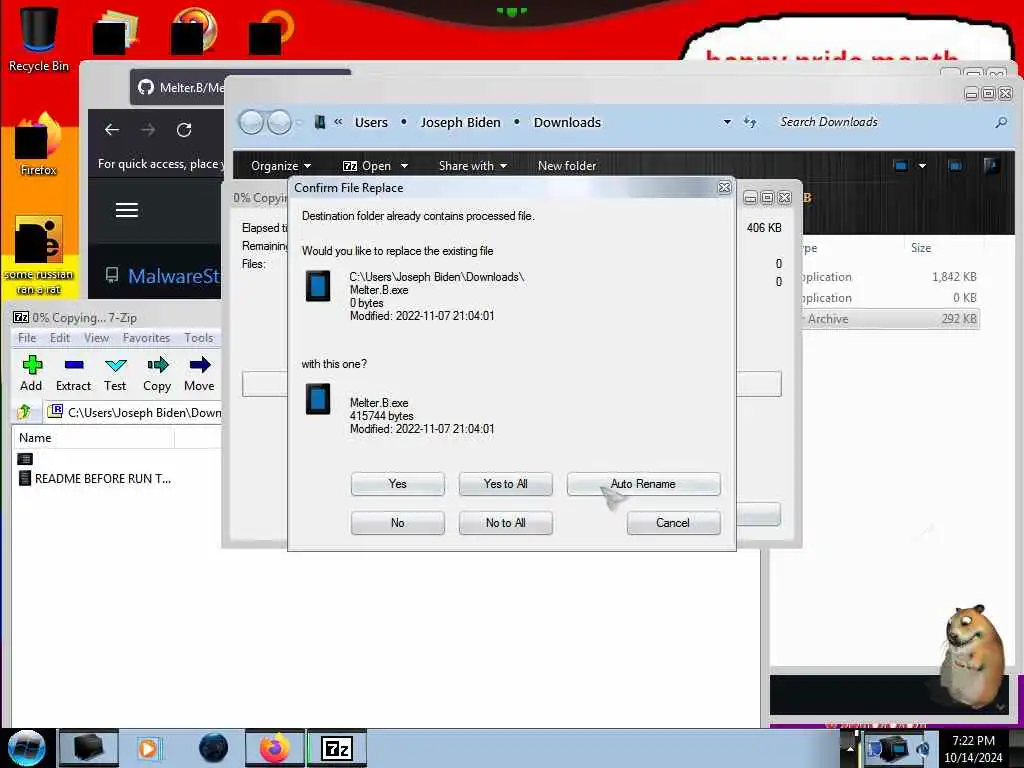Open the MalwareStudio repository link

173,276
